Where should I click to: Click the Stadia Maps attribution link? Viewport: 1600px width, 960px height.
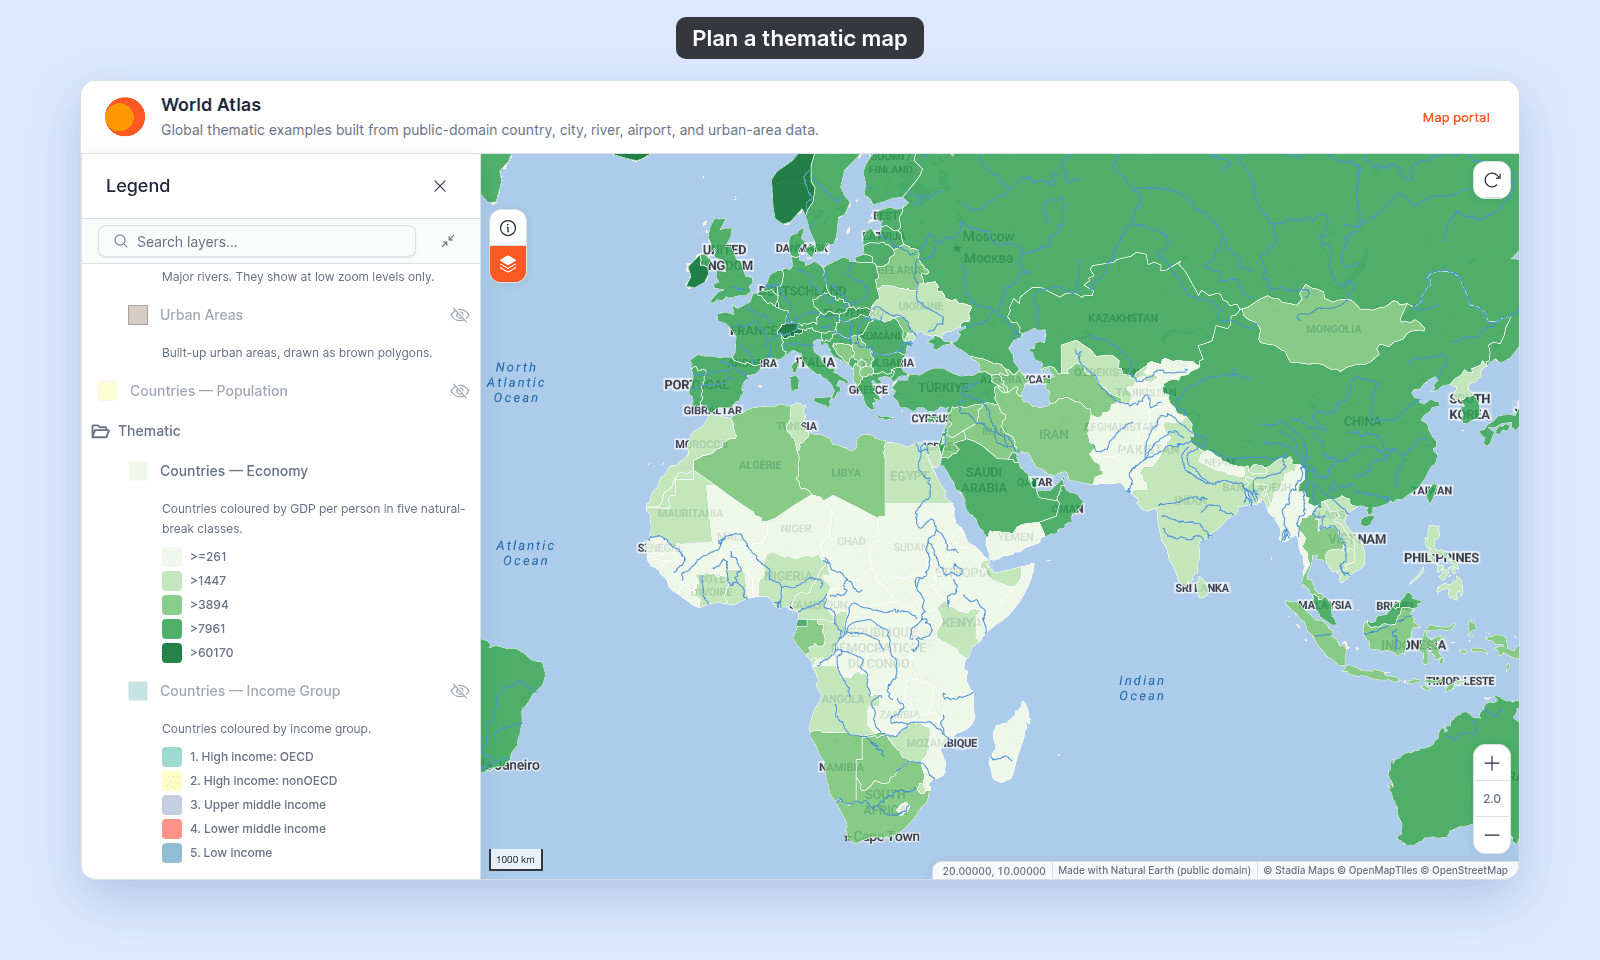(1298, 871)
